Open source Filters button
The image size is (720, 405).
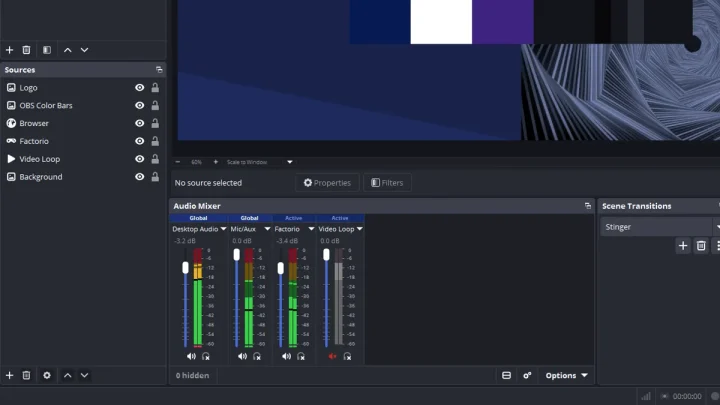pyautogui.click(x=387, y=183)
